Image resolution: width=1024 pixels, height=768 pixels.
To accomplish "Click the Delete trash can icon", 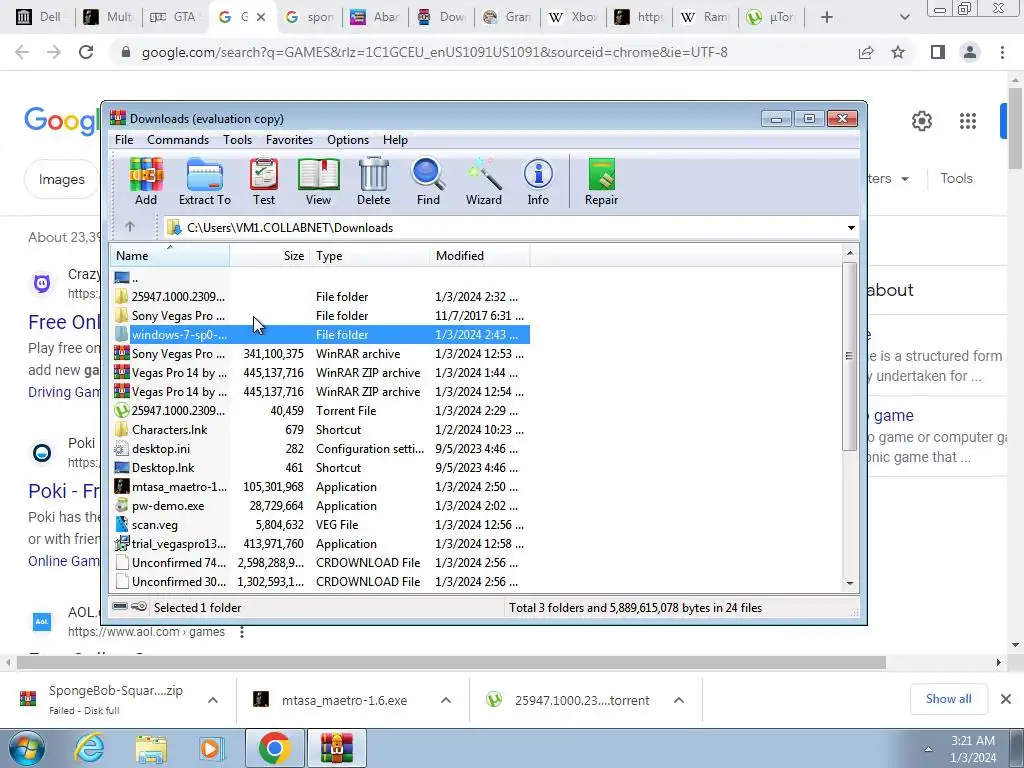I will coord(374,182).
